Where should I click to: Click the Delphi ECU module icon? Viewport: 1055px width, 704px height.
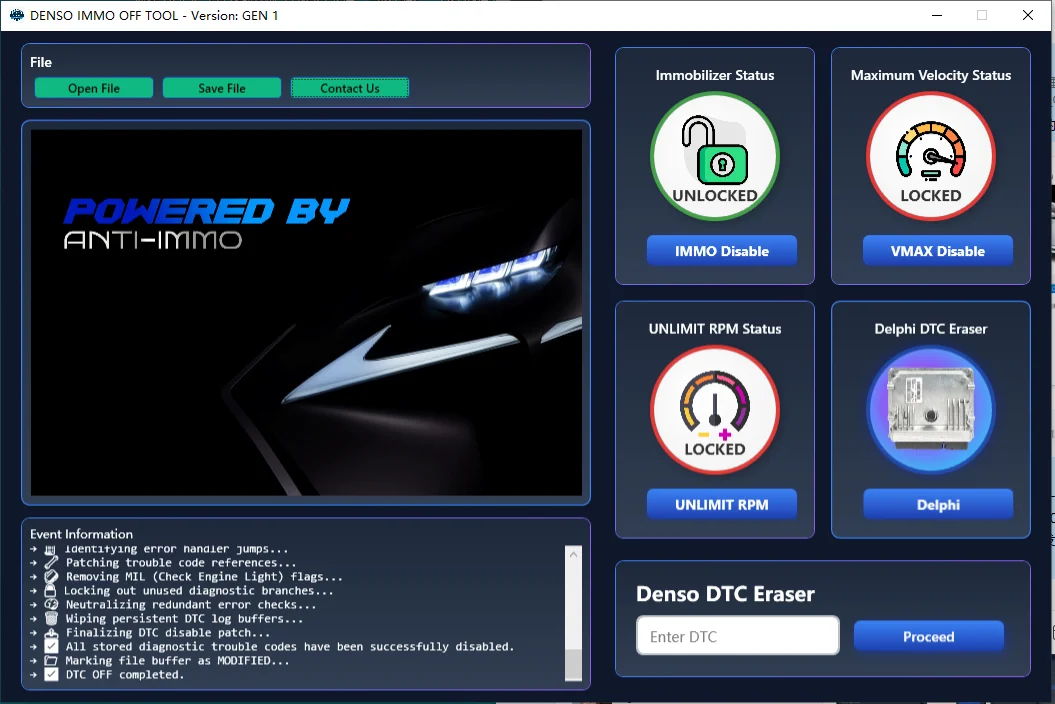point(931,410)
